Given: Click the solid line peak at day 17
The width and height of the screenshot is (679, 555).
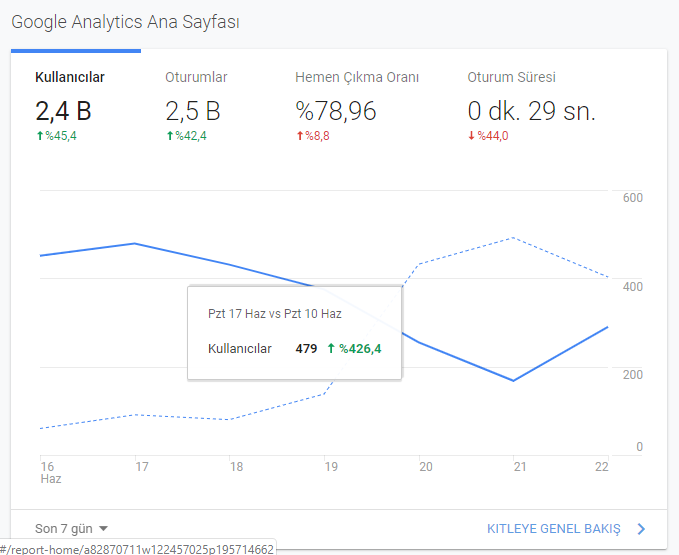Looking at the screenshot, I should (x=135, y=243).
